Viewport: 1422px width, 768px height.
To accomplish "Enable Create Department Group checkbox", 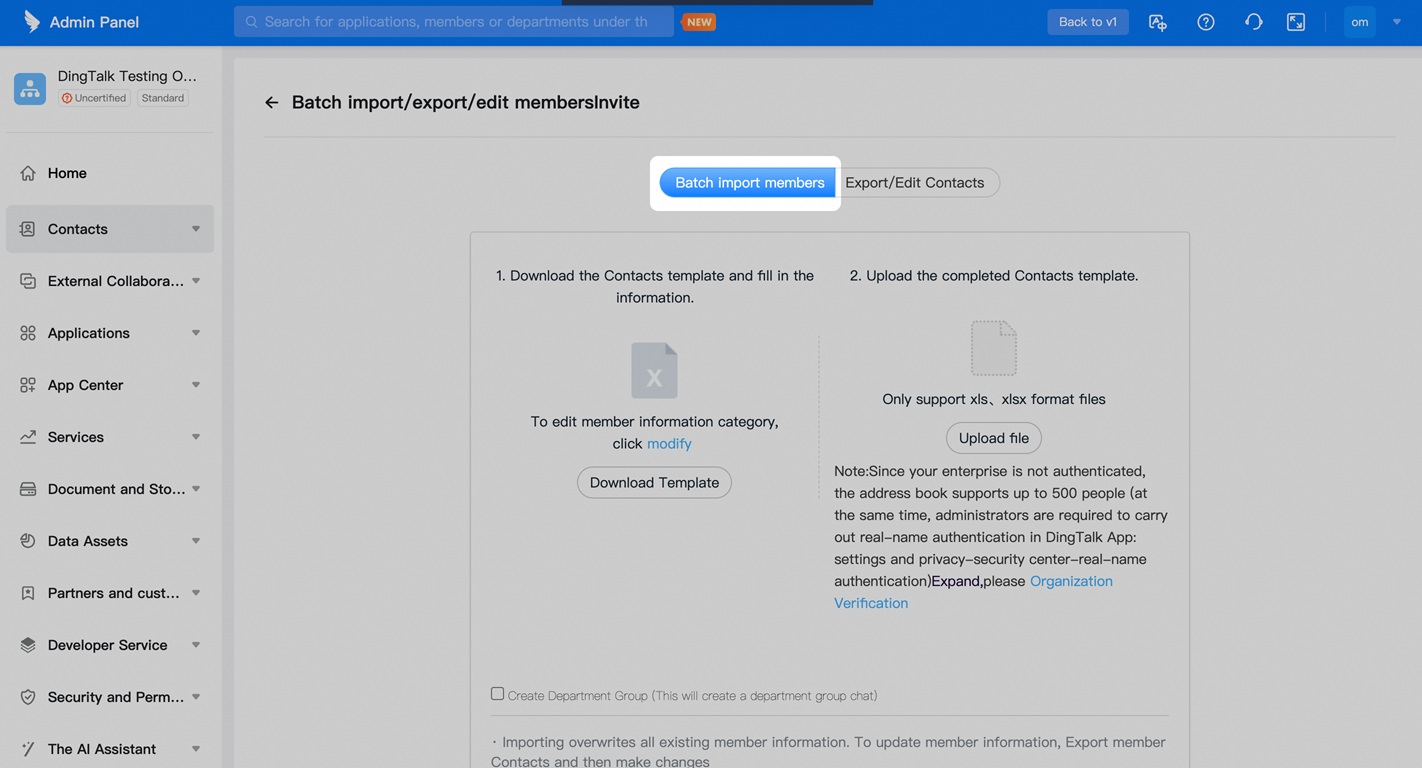I will (497, 694).
